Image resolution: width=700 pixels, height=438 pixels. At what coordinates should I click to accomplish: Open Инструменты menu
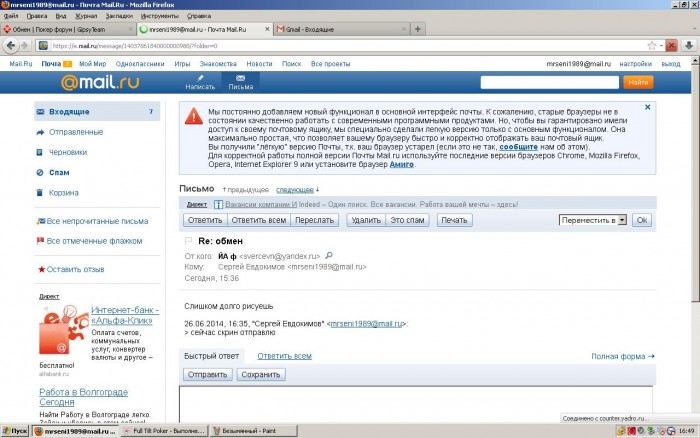159,16
